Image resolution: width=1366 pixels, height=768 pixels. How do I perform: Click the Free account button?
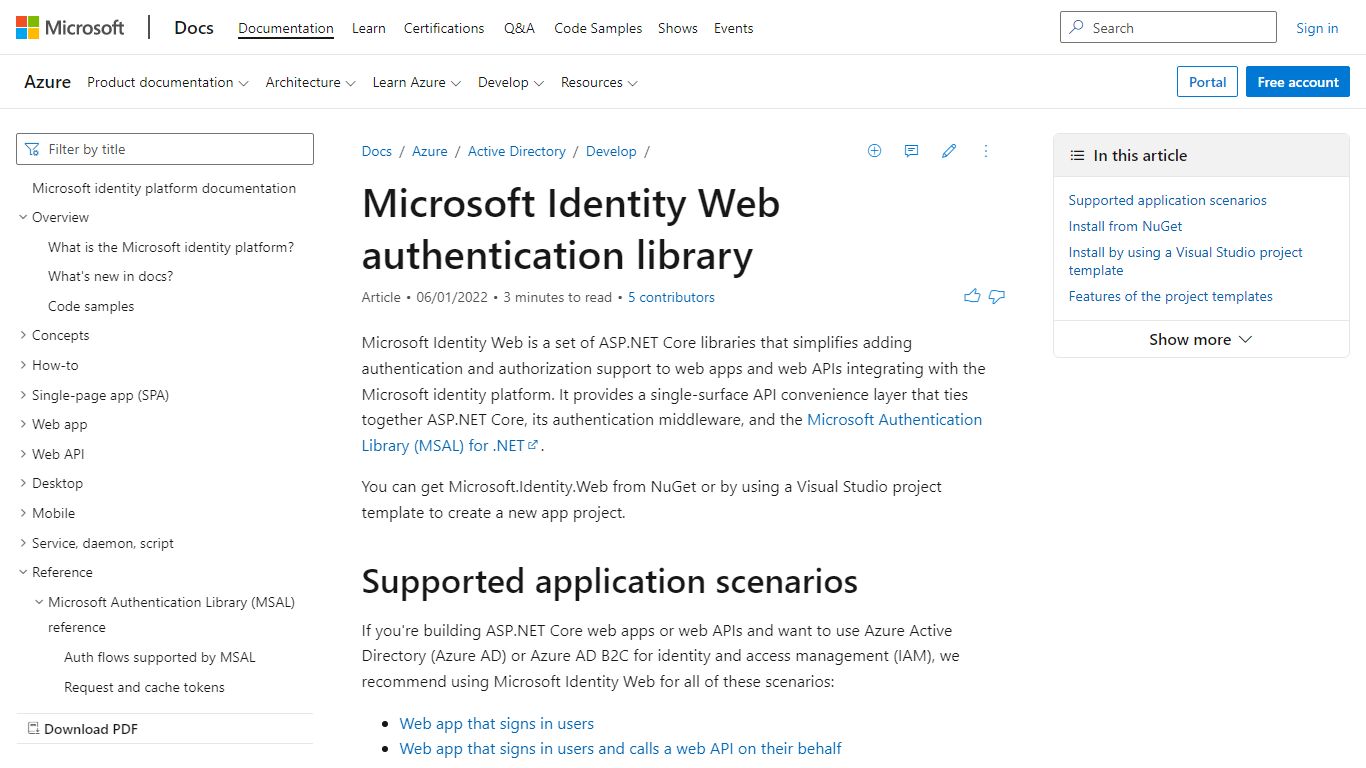(1298, 82)
